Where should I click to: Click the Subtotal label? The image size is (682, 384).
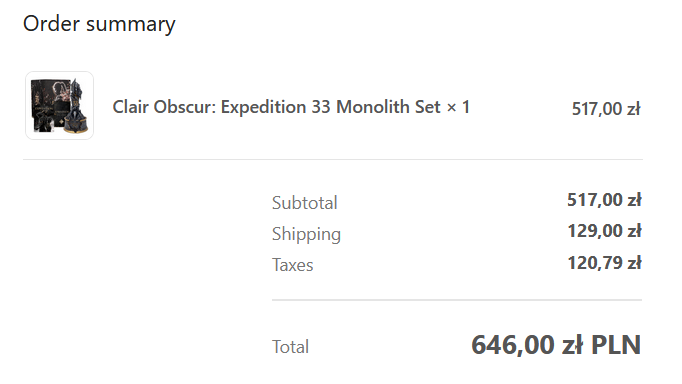pyautogui.click(x=304, y=203)
